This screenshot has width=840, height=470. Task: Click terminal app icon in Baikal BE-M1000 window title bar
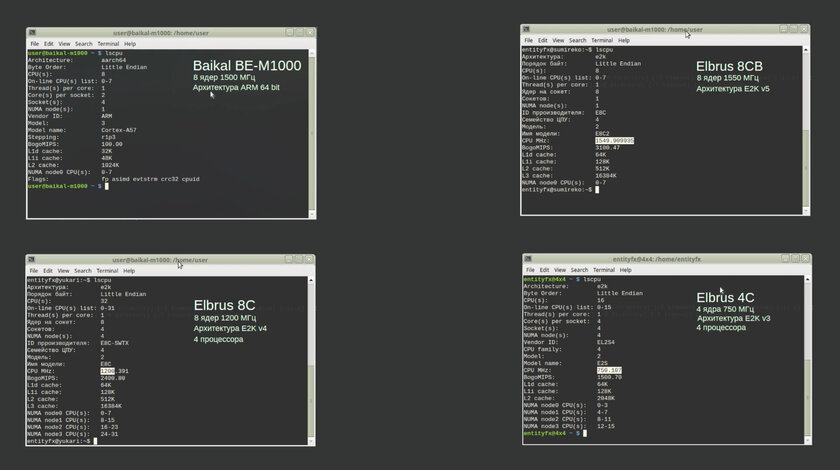pyautogui.click(x=32, y=33)
